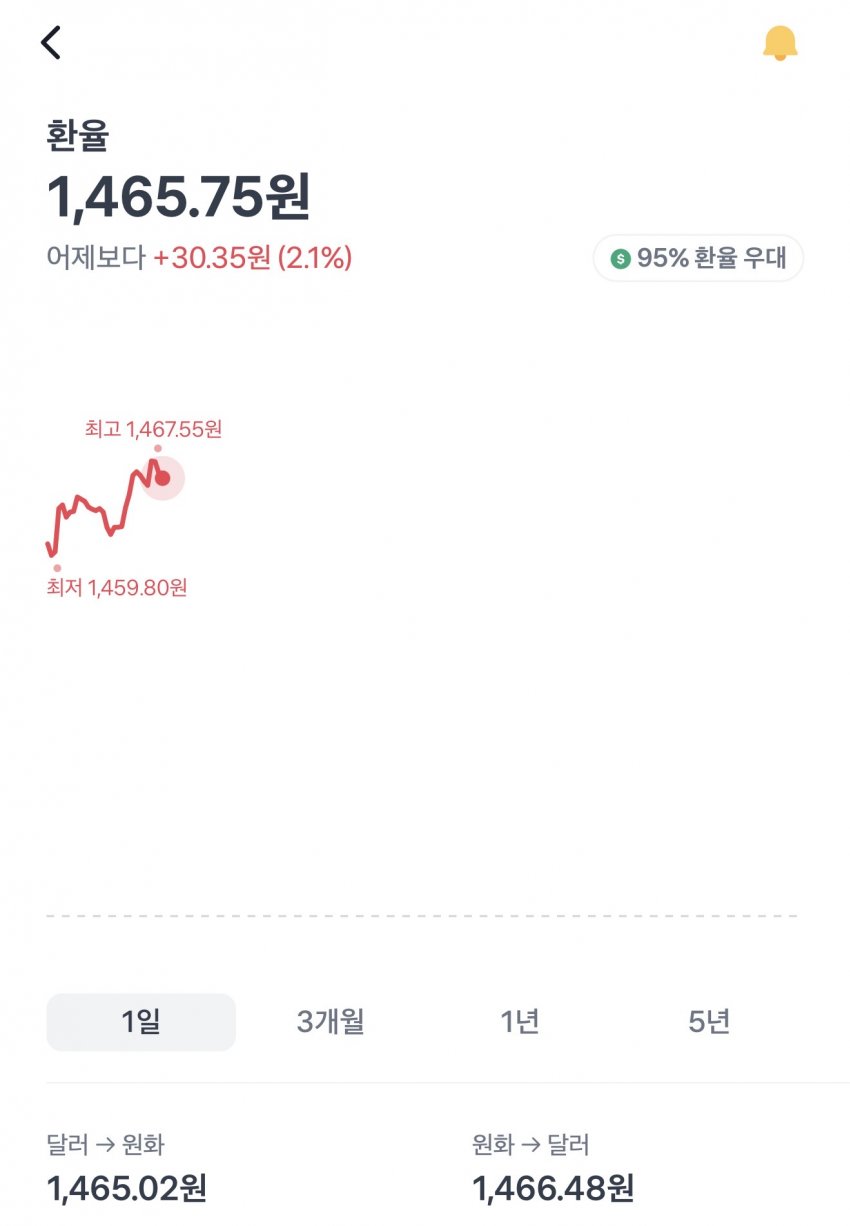The height and width of the screenshot is (1226, 850).
Task: Tap the 95% 환율 우대 badge
Action: click(x=698, y=259)
